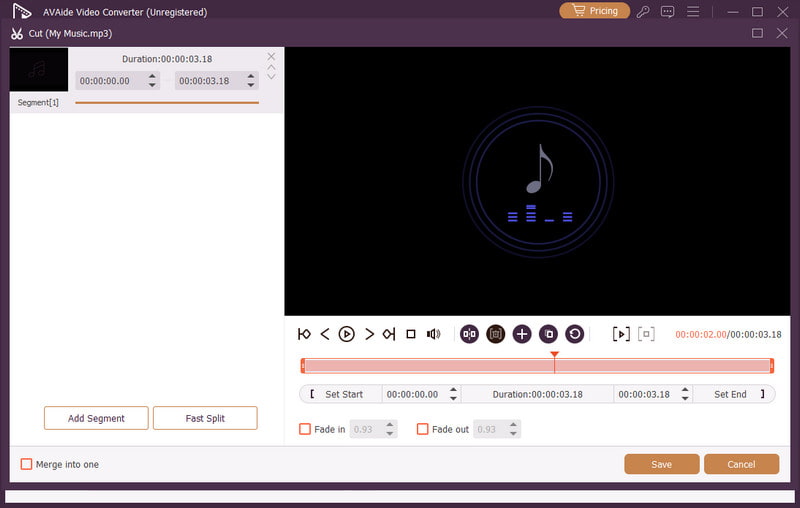800x508 pixels.
Task: Decrease the segment start time in the left panel
Action: [152, 85]
